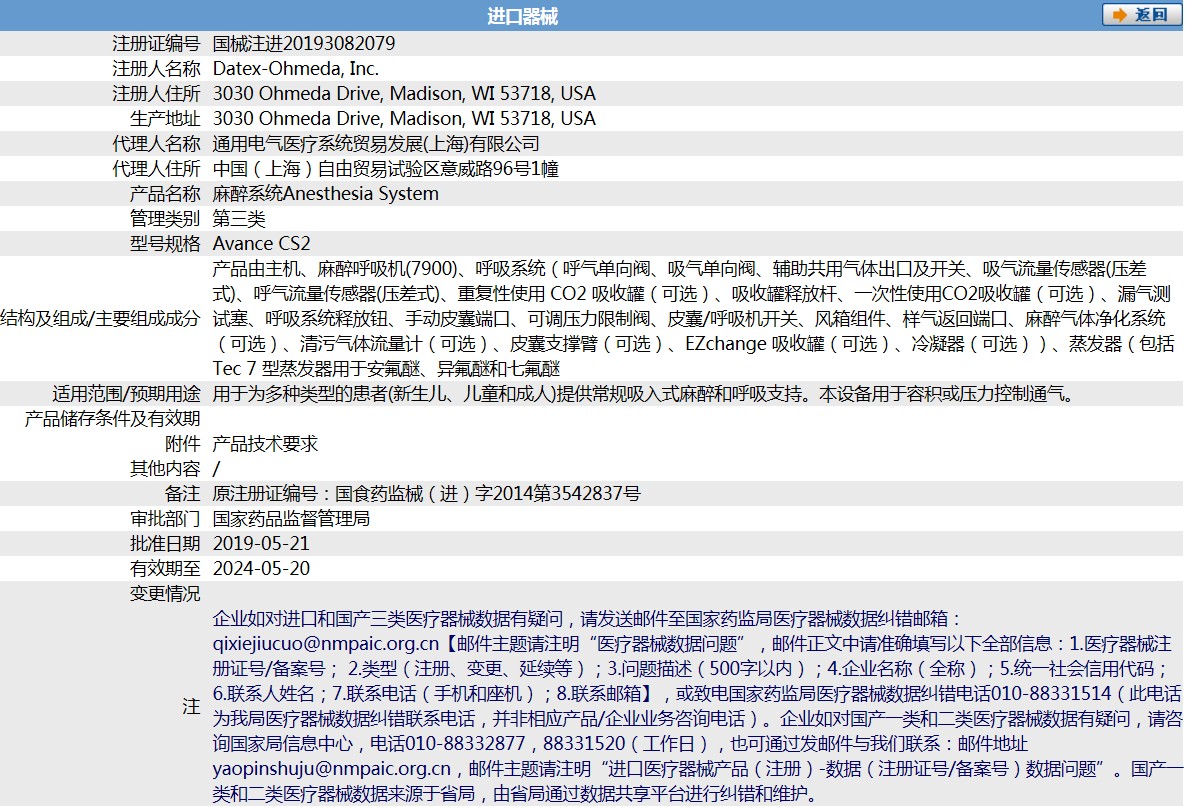Click the 代理人住所 label
Viewport: 1188px width, 806px height.
point(156,168)
